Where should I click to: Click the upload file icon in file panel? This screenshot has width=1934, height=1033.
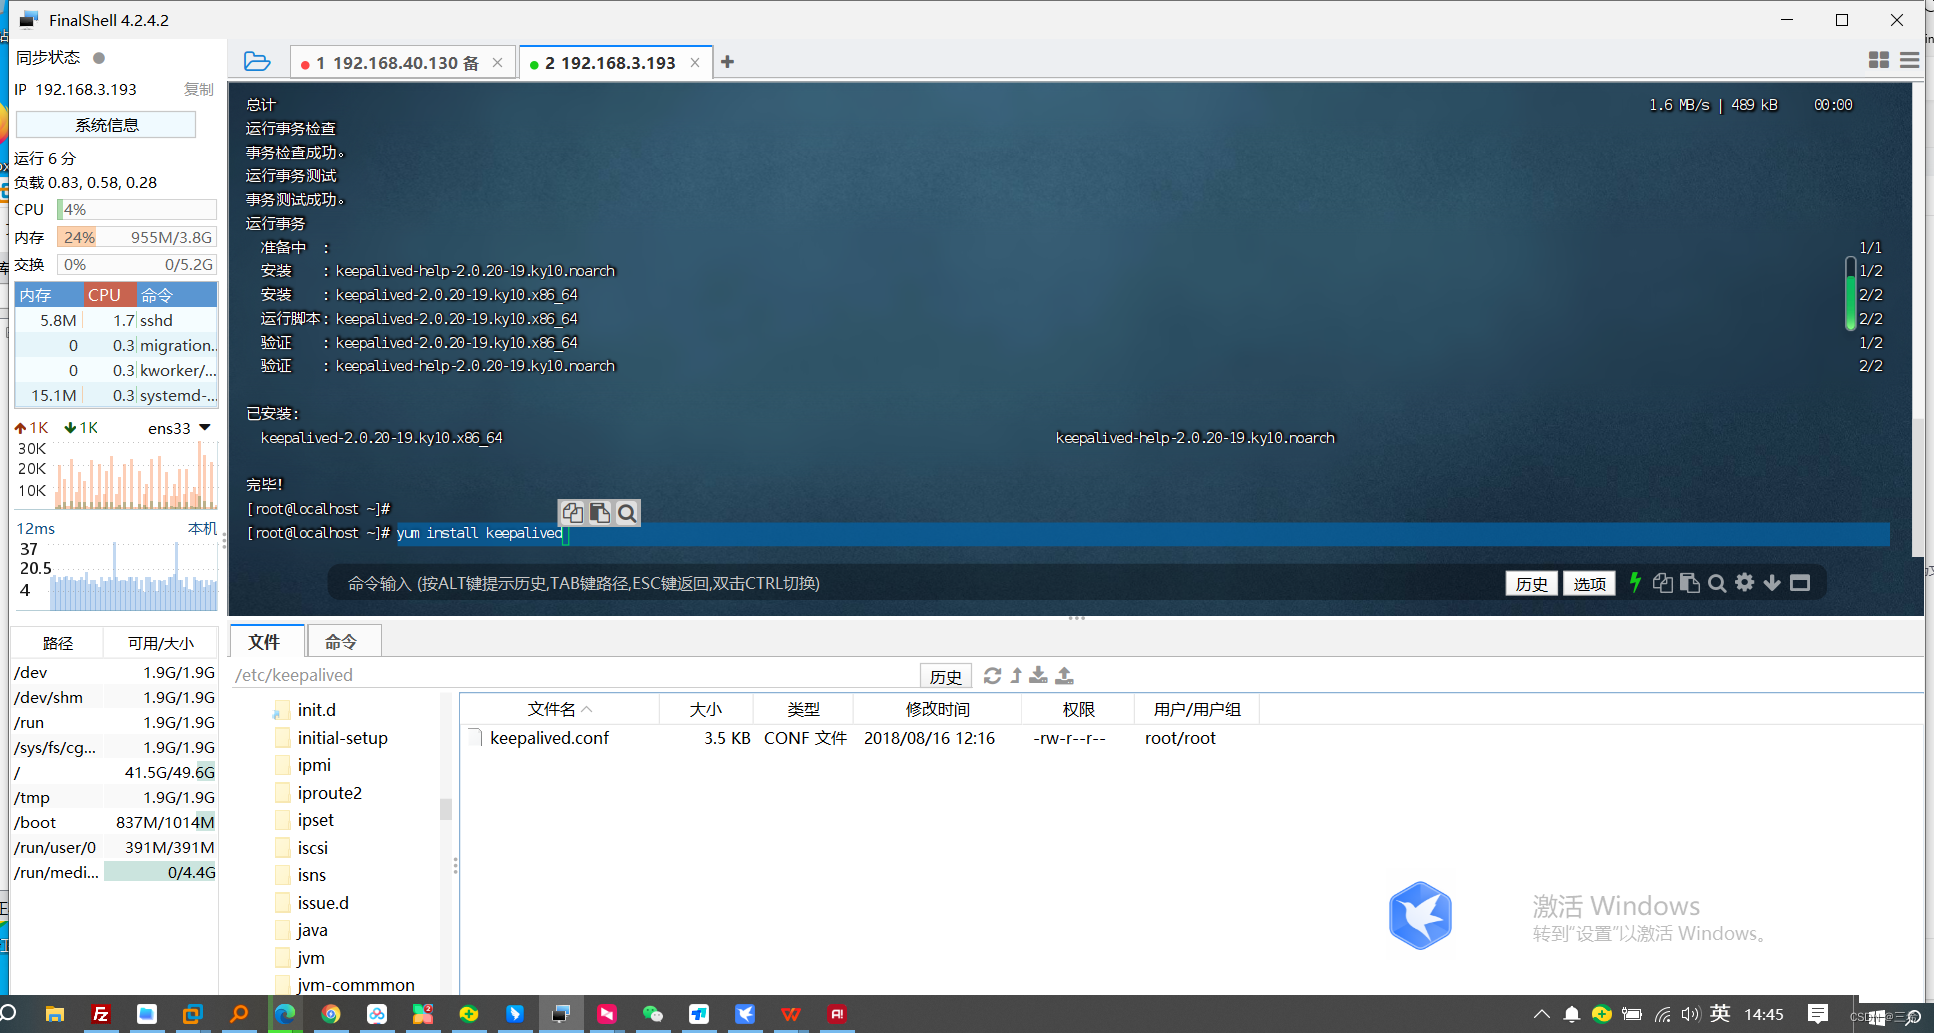point(1064,675)
